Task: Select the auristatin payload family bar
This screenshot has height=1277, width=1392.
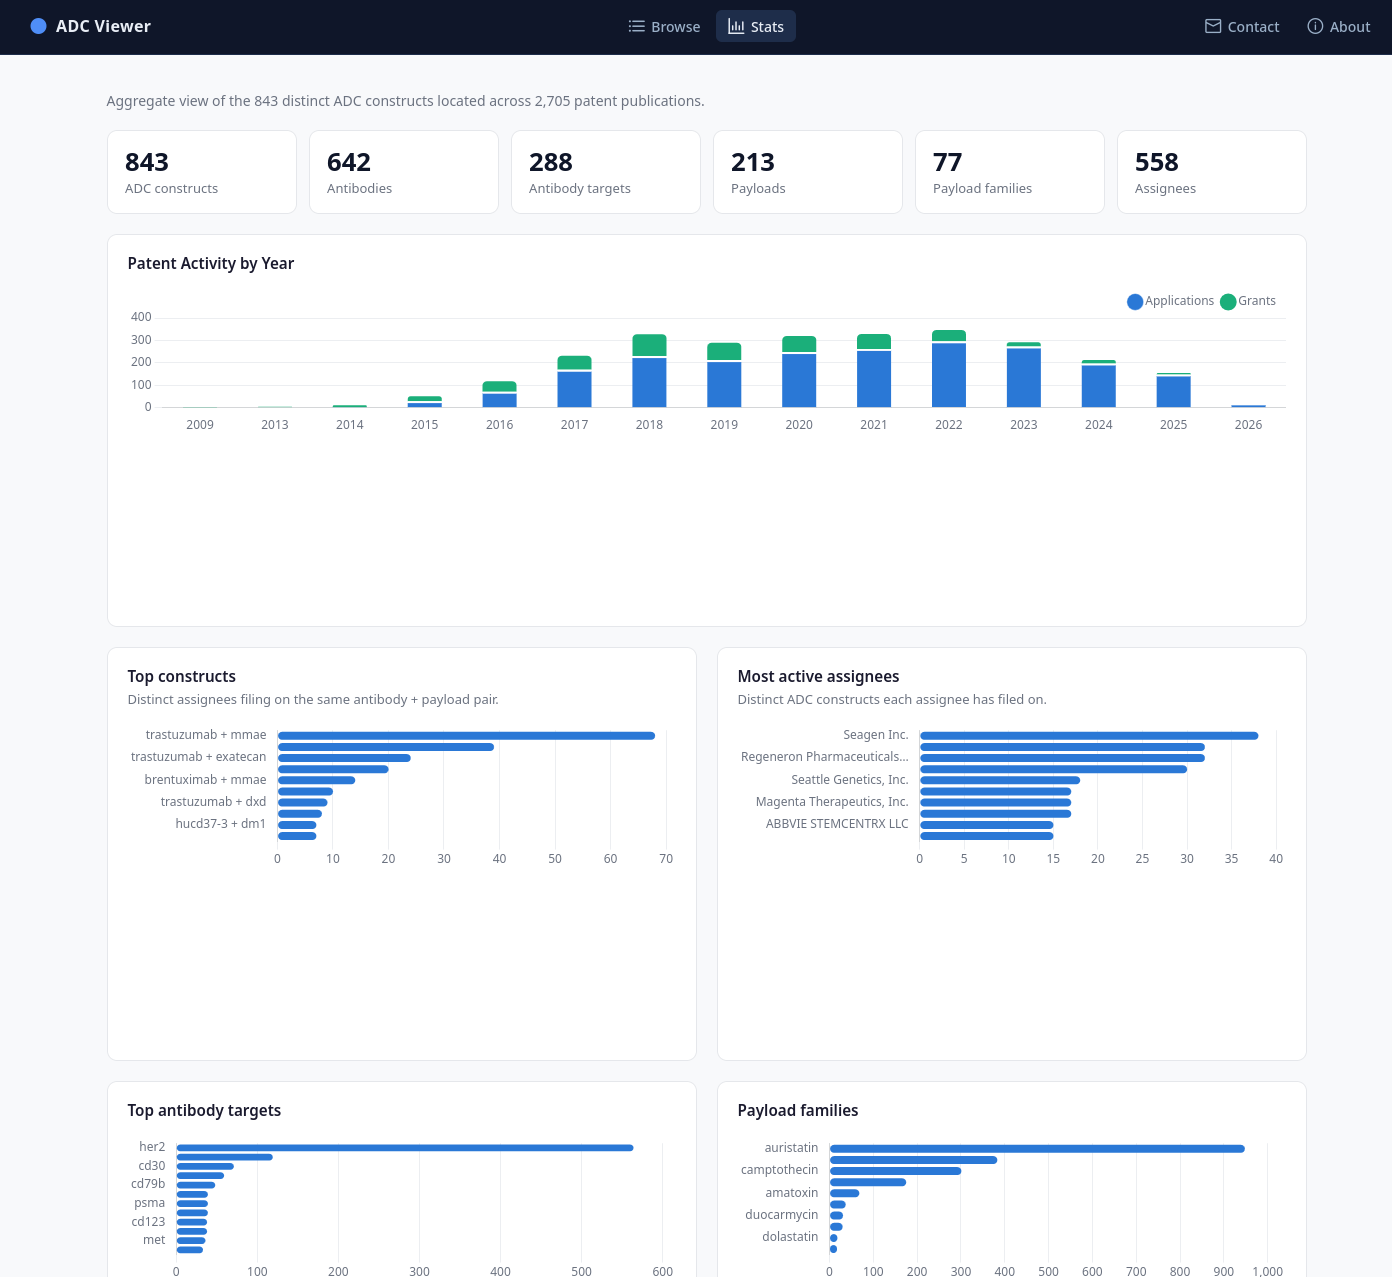Action: [1037, 1149]
